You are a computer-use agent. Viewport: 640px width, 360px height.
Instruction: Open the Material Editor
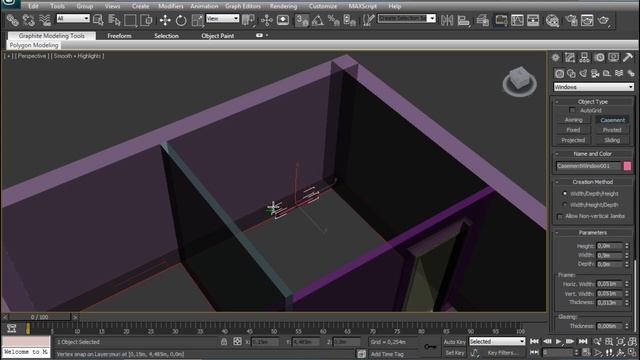[552, 20]
